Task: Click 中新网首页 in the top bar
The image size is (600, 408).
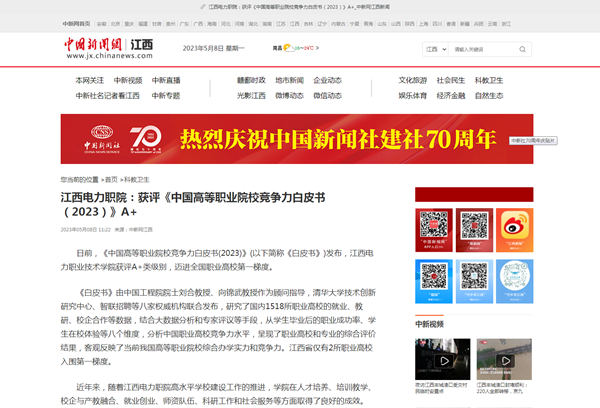Action: [x=76, y=24]
